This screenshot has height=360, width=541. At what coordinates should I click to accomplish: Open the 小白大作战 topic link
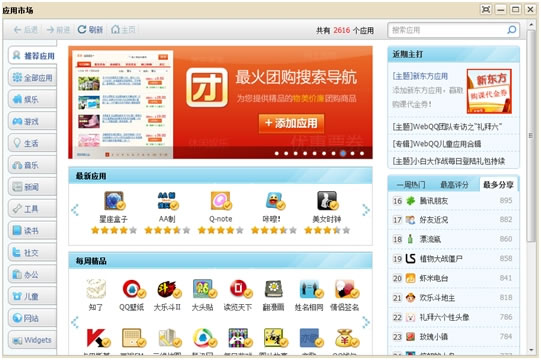[449, 161]
